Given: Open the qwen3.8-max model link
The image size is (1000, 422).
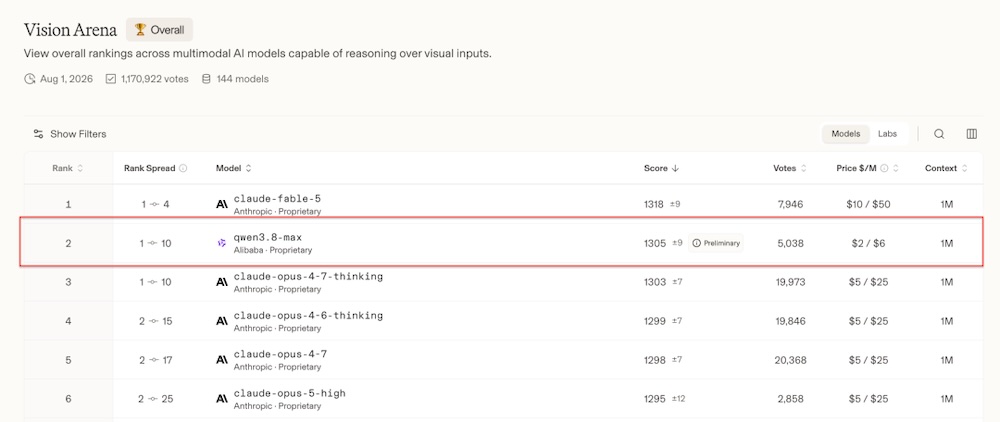Looking at the screenshot, I should (x=268, y=237).
